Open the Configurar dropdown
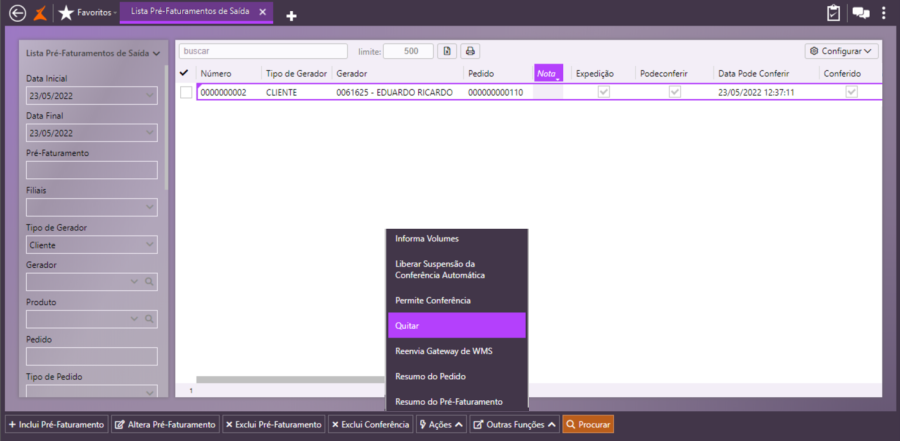The height and width of the screenshot is (441, 900). [x=842, y=51]
